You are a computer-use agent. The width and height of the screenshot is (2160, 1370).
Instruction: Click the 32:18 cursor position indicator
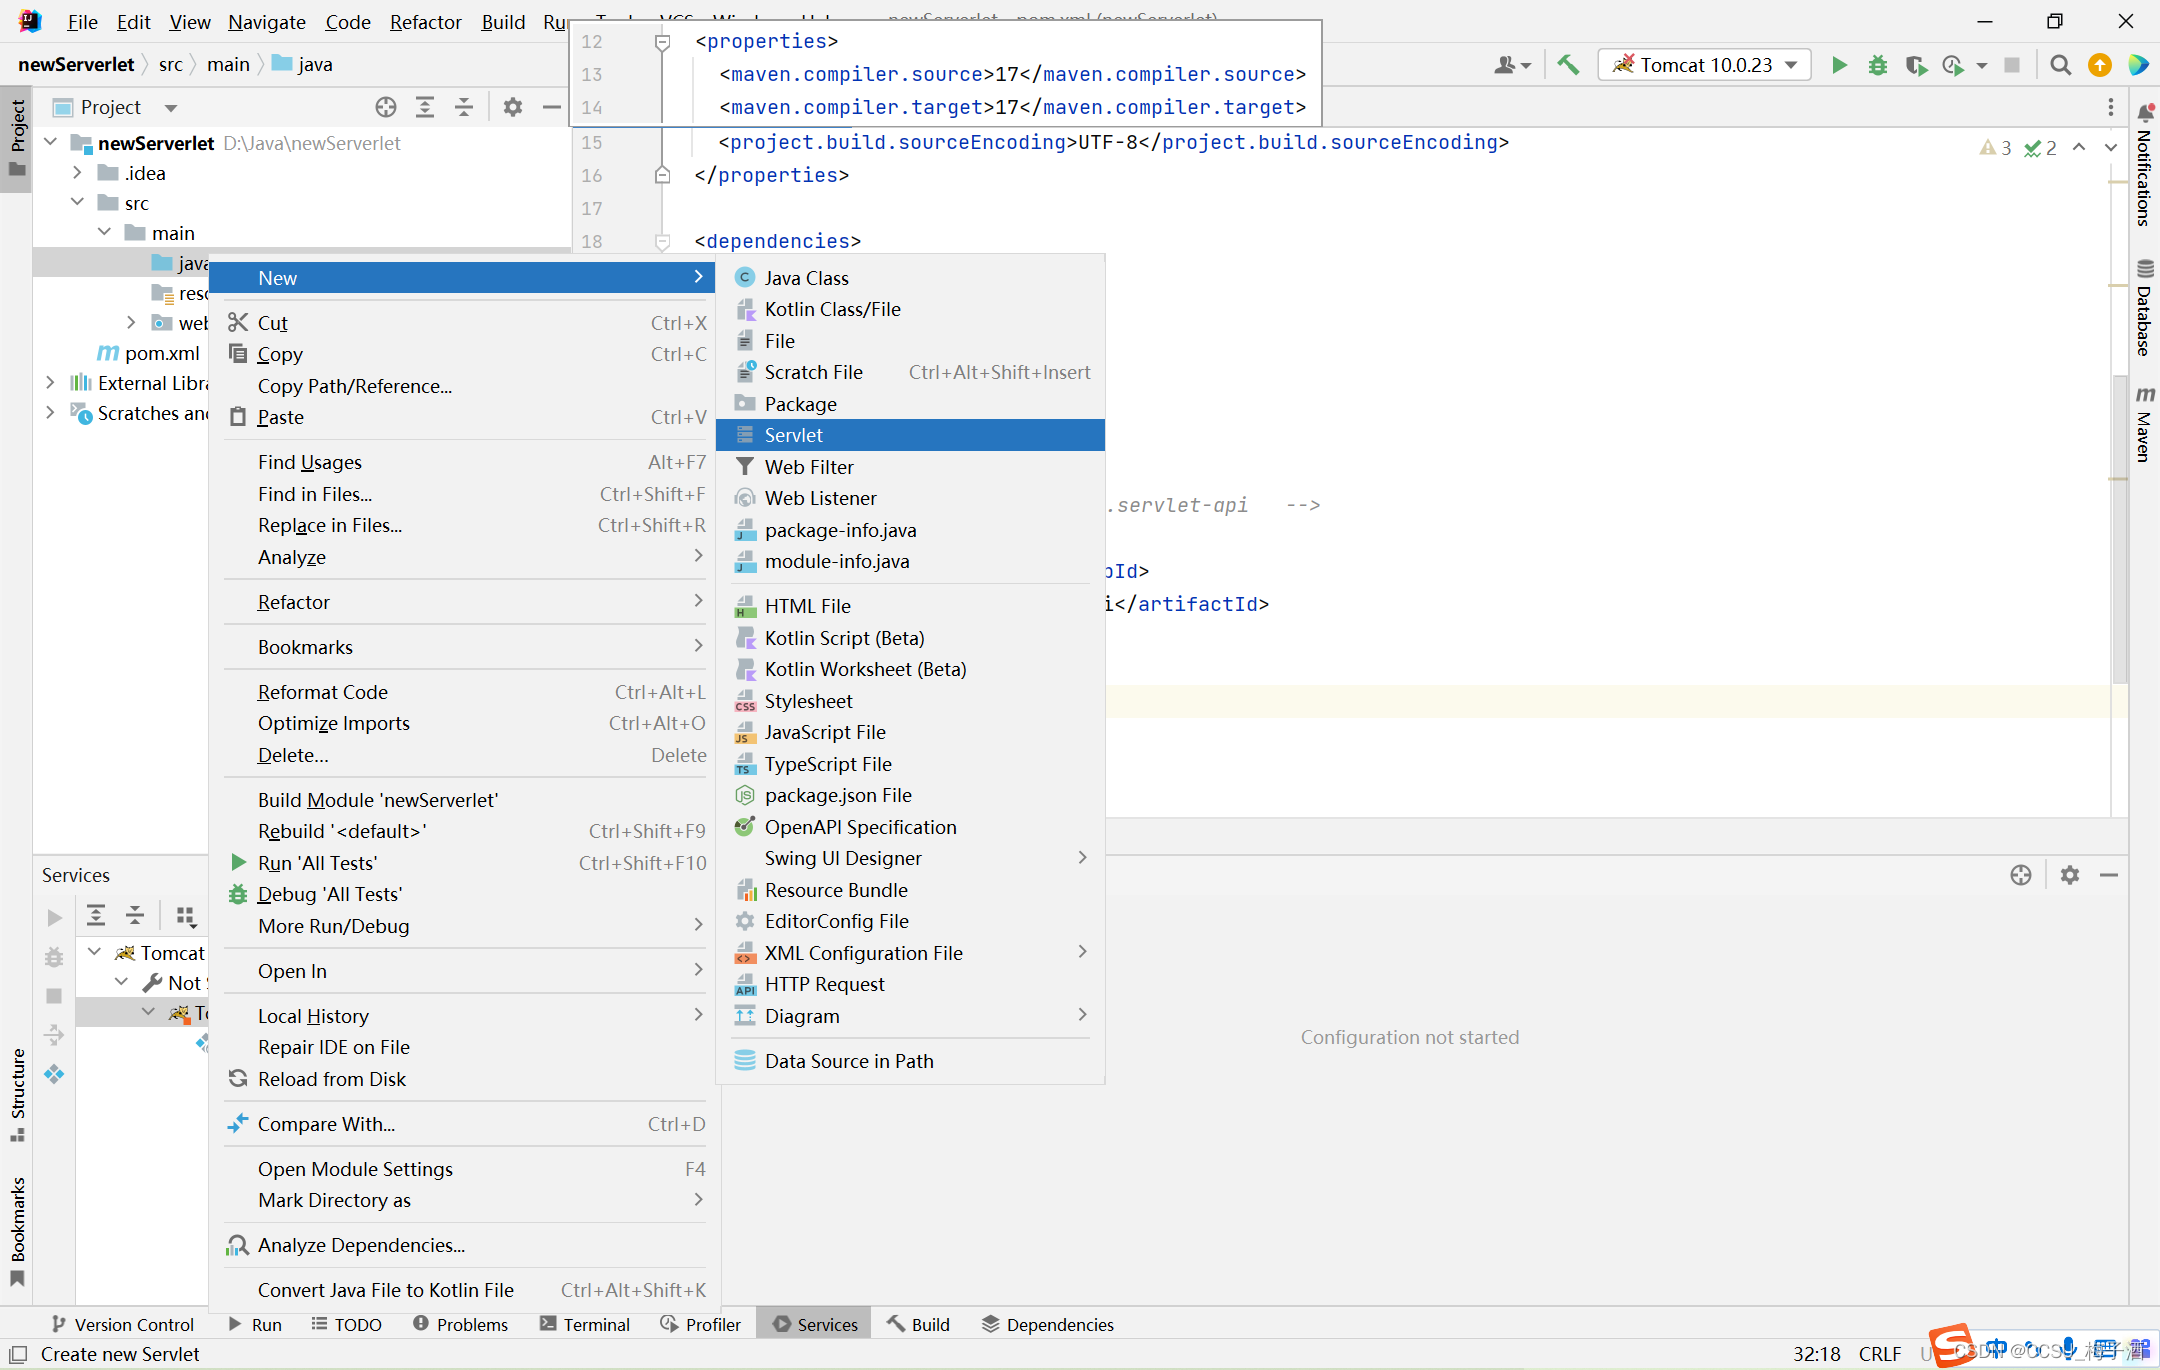coord(1816,1354)
